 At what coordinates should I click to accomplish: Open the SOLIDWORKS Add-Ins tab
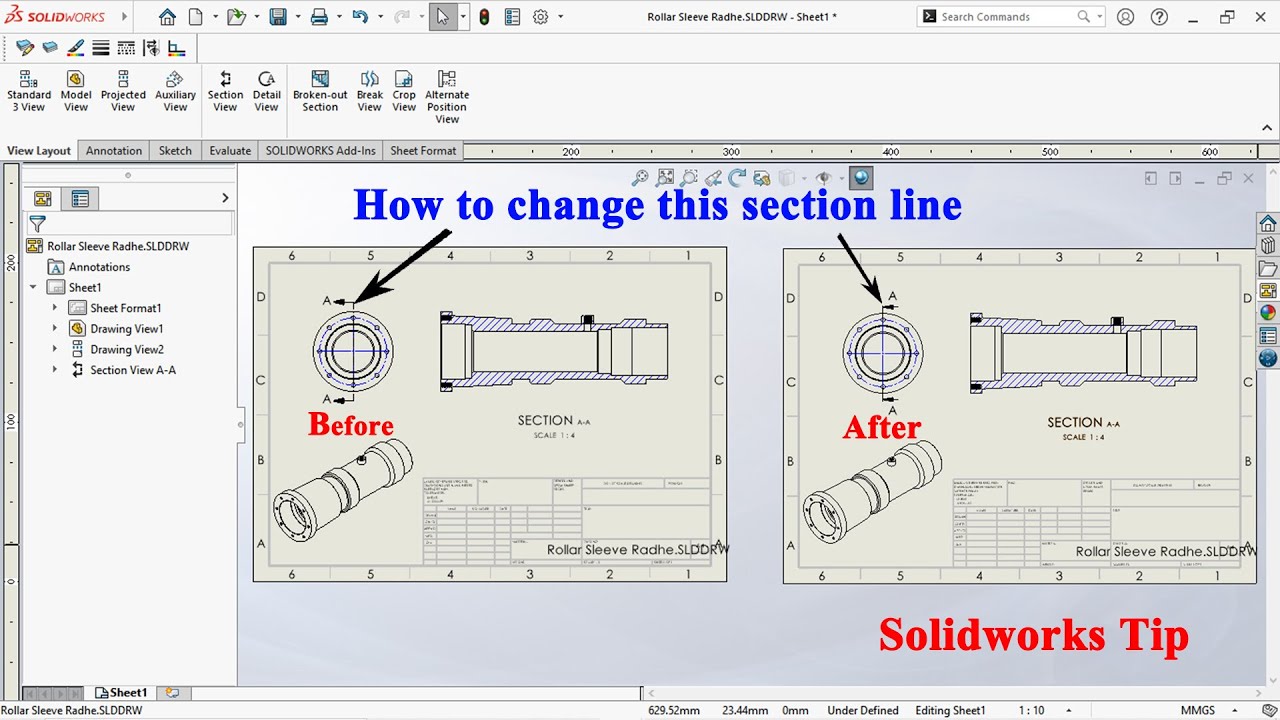[x=320, y=151]
